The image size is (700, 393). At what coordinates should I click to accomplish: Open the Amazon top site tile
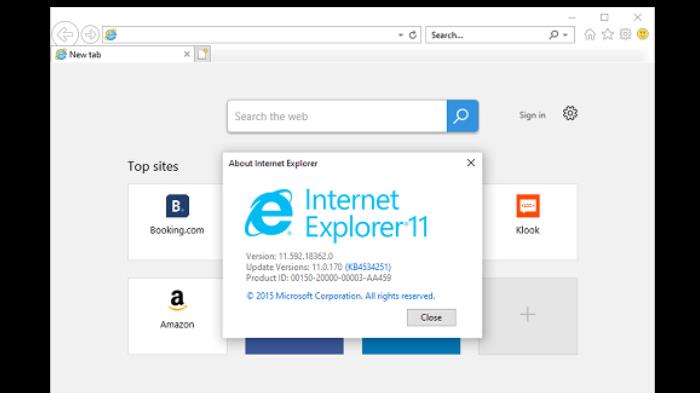(177, 316)
